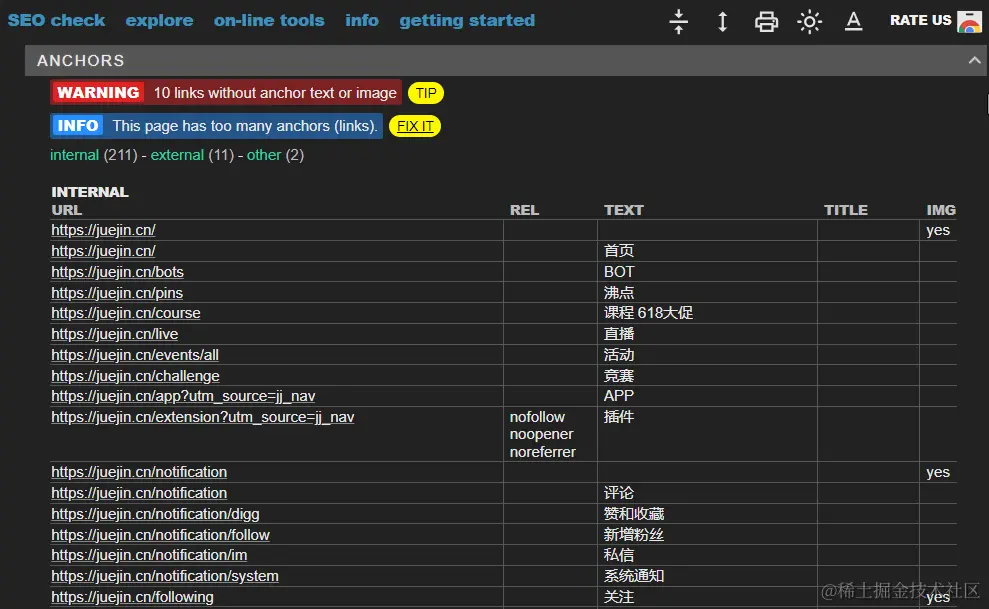The width and height of the screenshot is (989, 609).
Task: Open the https://juejin.cn/notification/follow link
Action: coord(161,535)
